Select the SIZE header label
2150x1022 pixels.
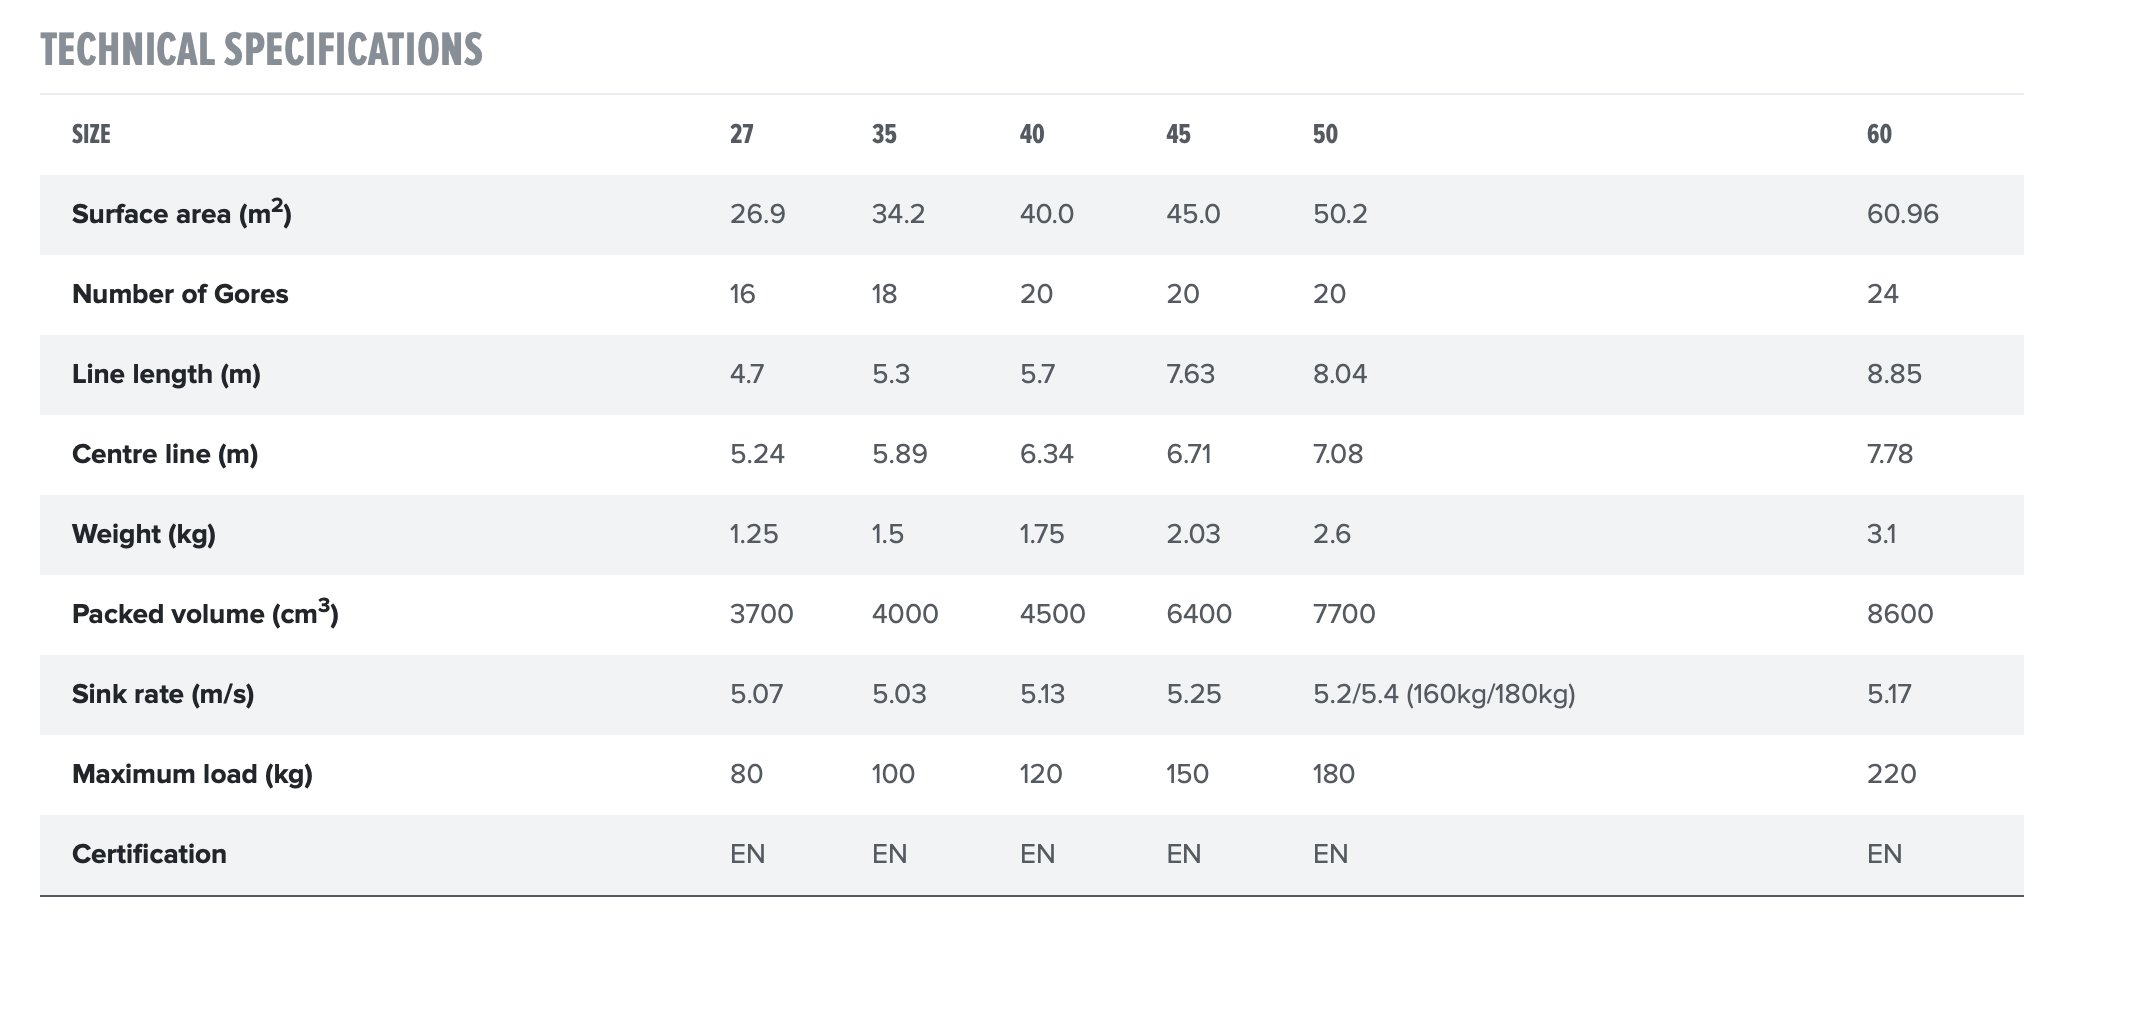[x=91, y=134]
